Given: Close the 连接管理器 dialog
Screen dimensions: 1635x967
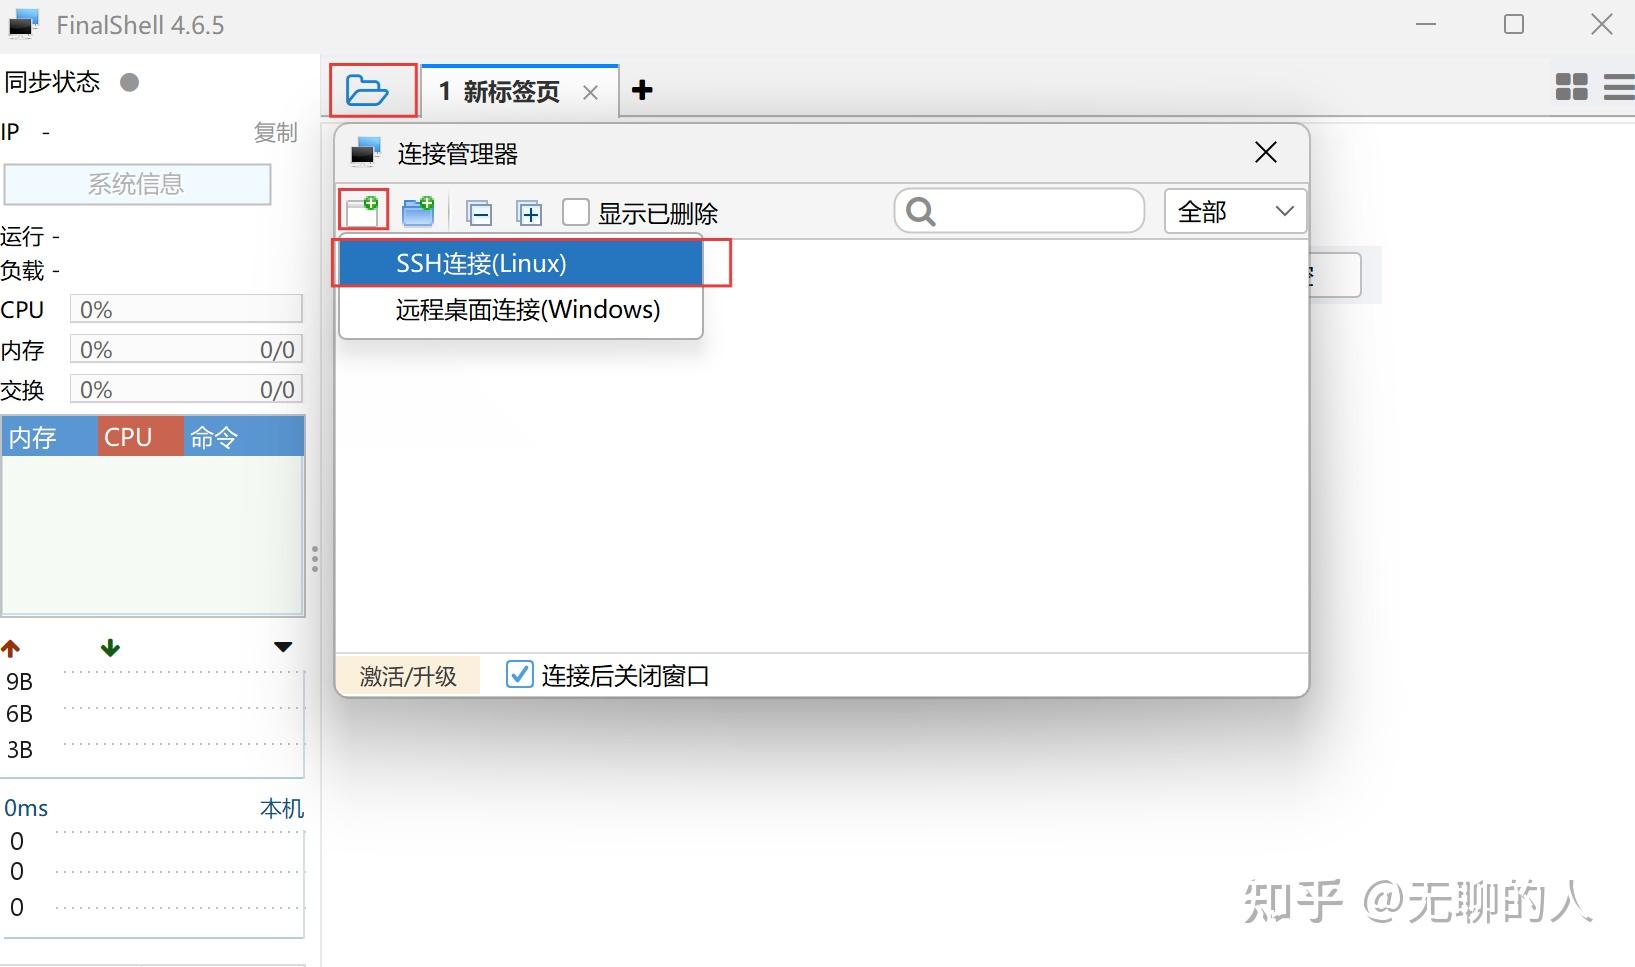Looking at the screenshot, I should [x=1266, y=152].
